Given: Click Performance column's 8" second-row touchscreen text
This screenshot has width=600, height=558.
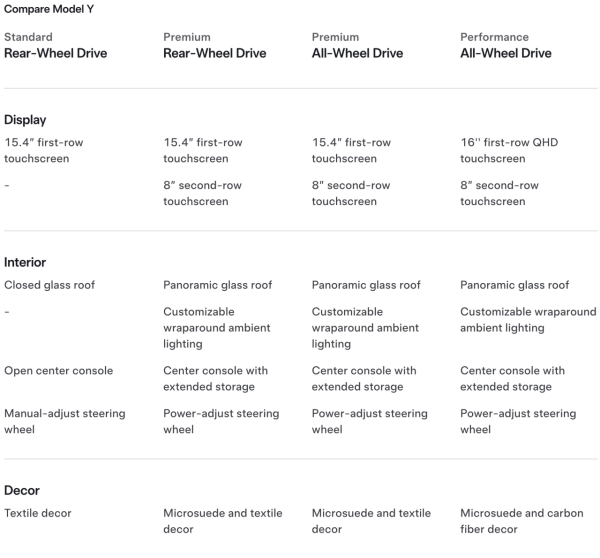Looking at the screenshot, I should pyautogui.click(x=499, y=193).
